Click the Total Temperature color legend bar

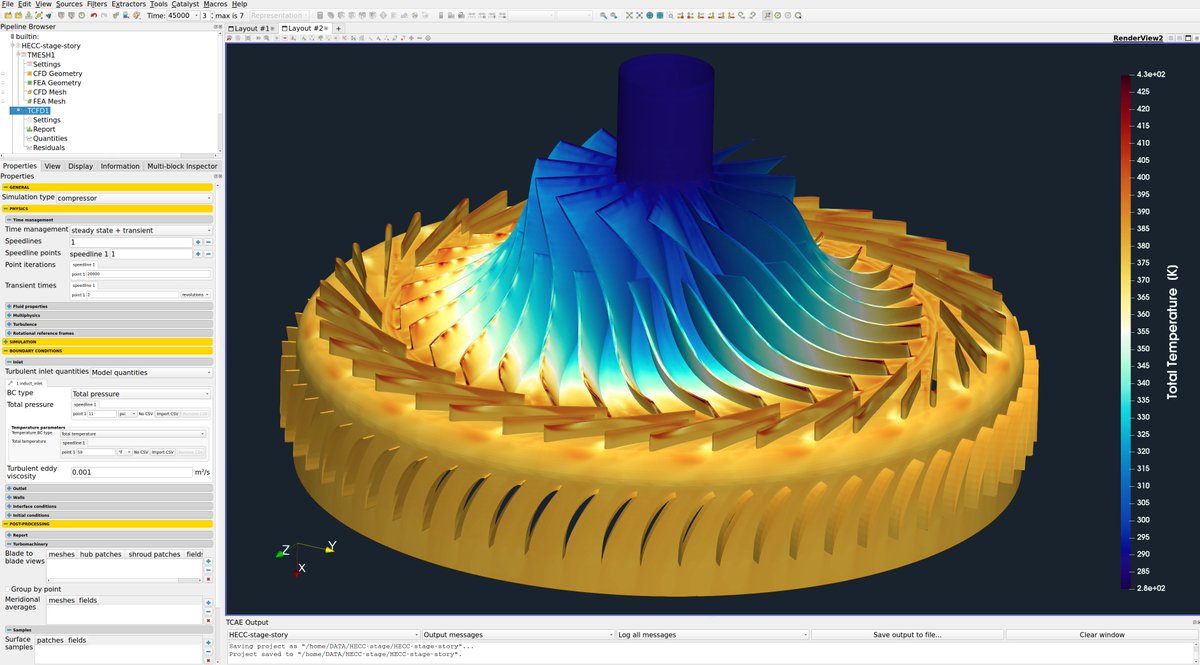[x=1126, y=332]
